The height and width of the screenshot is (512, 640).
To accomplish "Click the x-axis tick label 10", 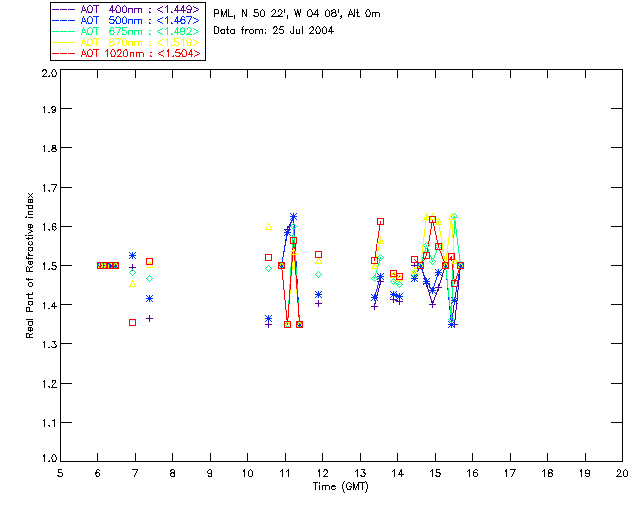I will coord(247,473).
